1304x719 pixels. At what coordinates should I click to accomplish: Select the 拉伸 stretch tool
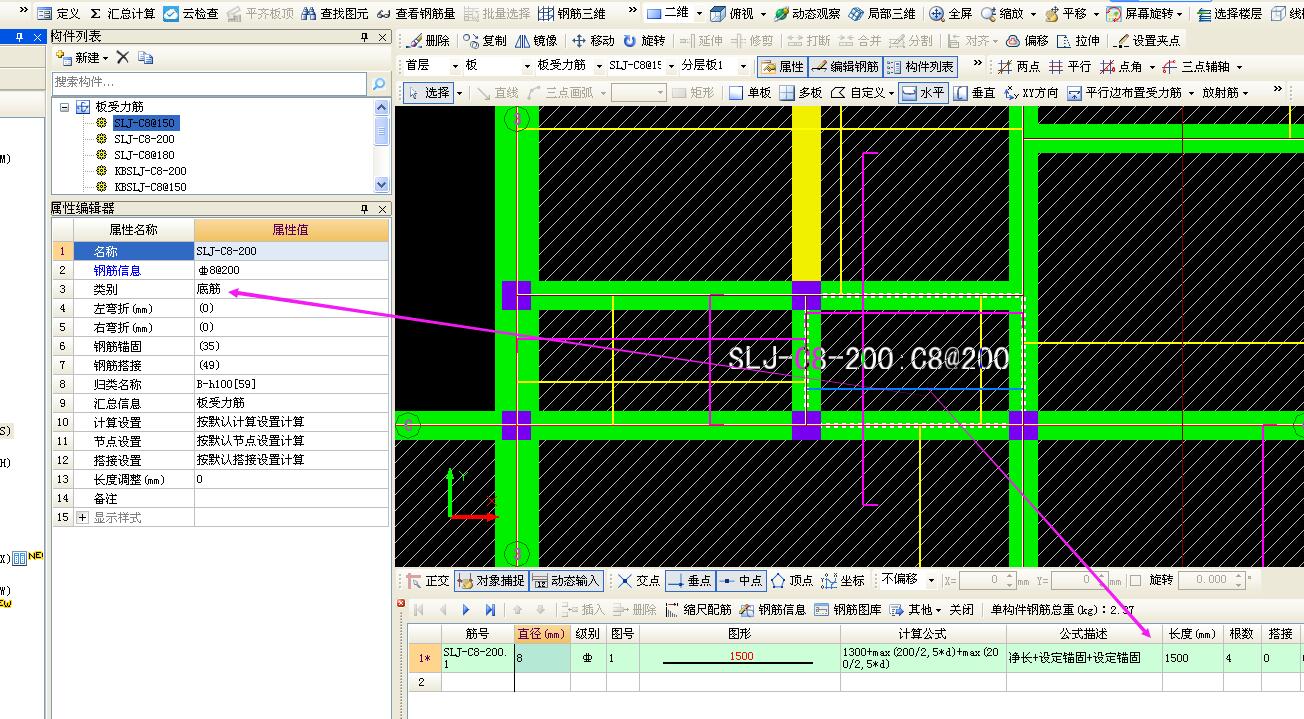[x=1078, y=41]
